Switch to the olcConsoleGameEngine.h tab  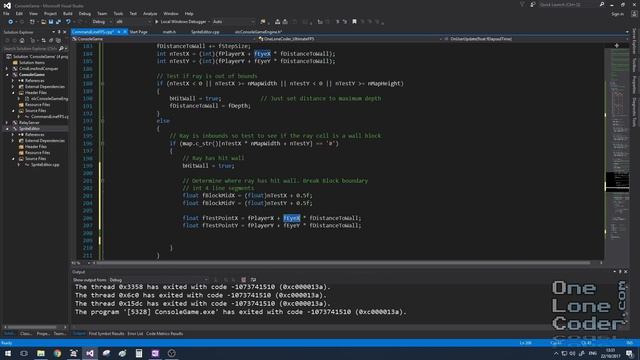(x=258, y=32)
